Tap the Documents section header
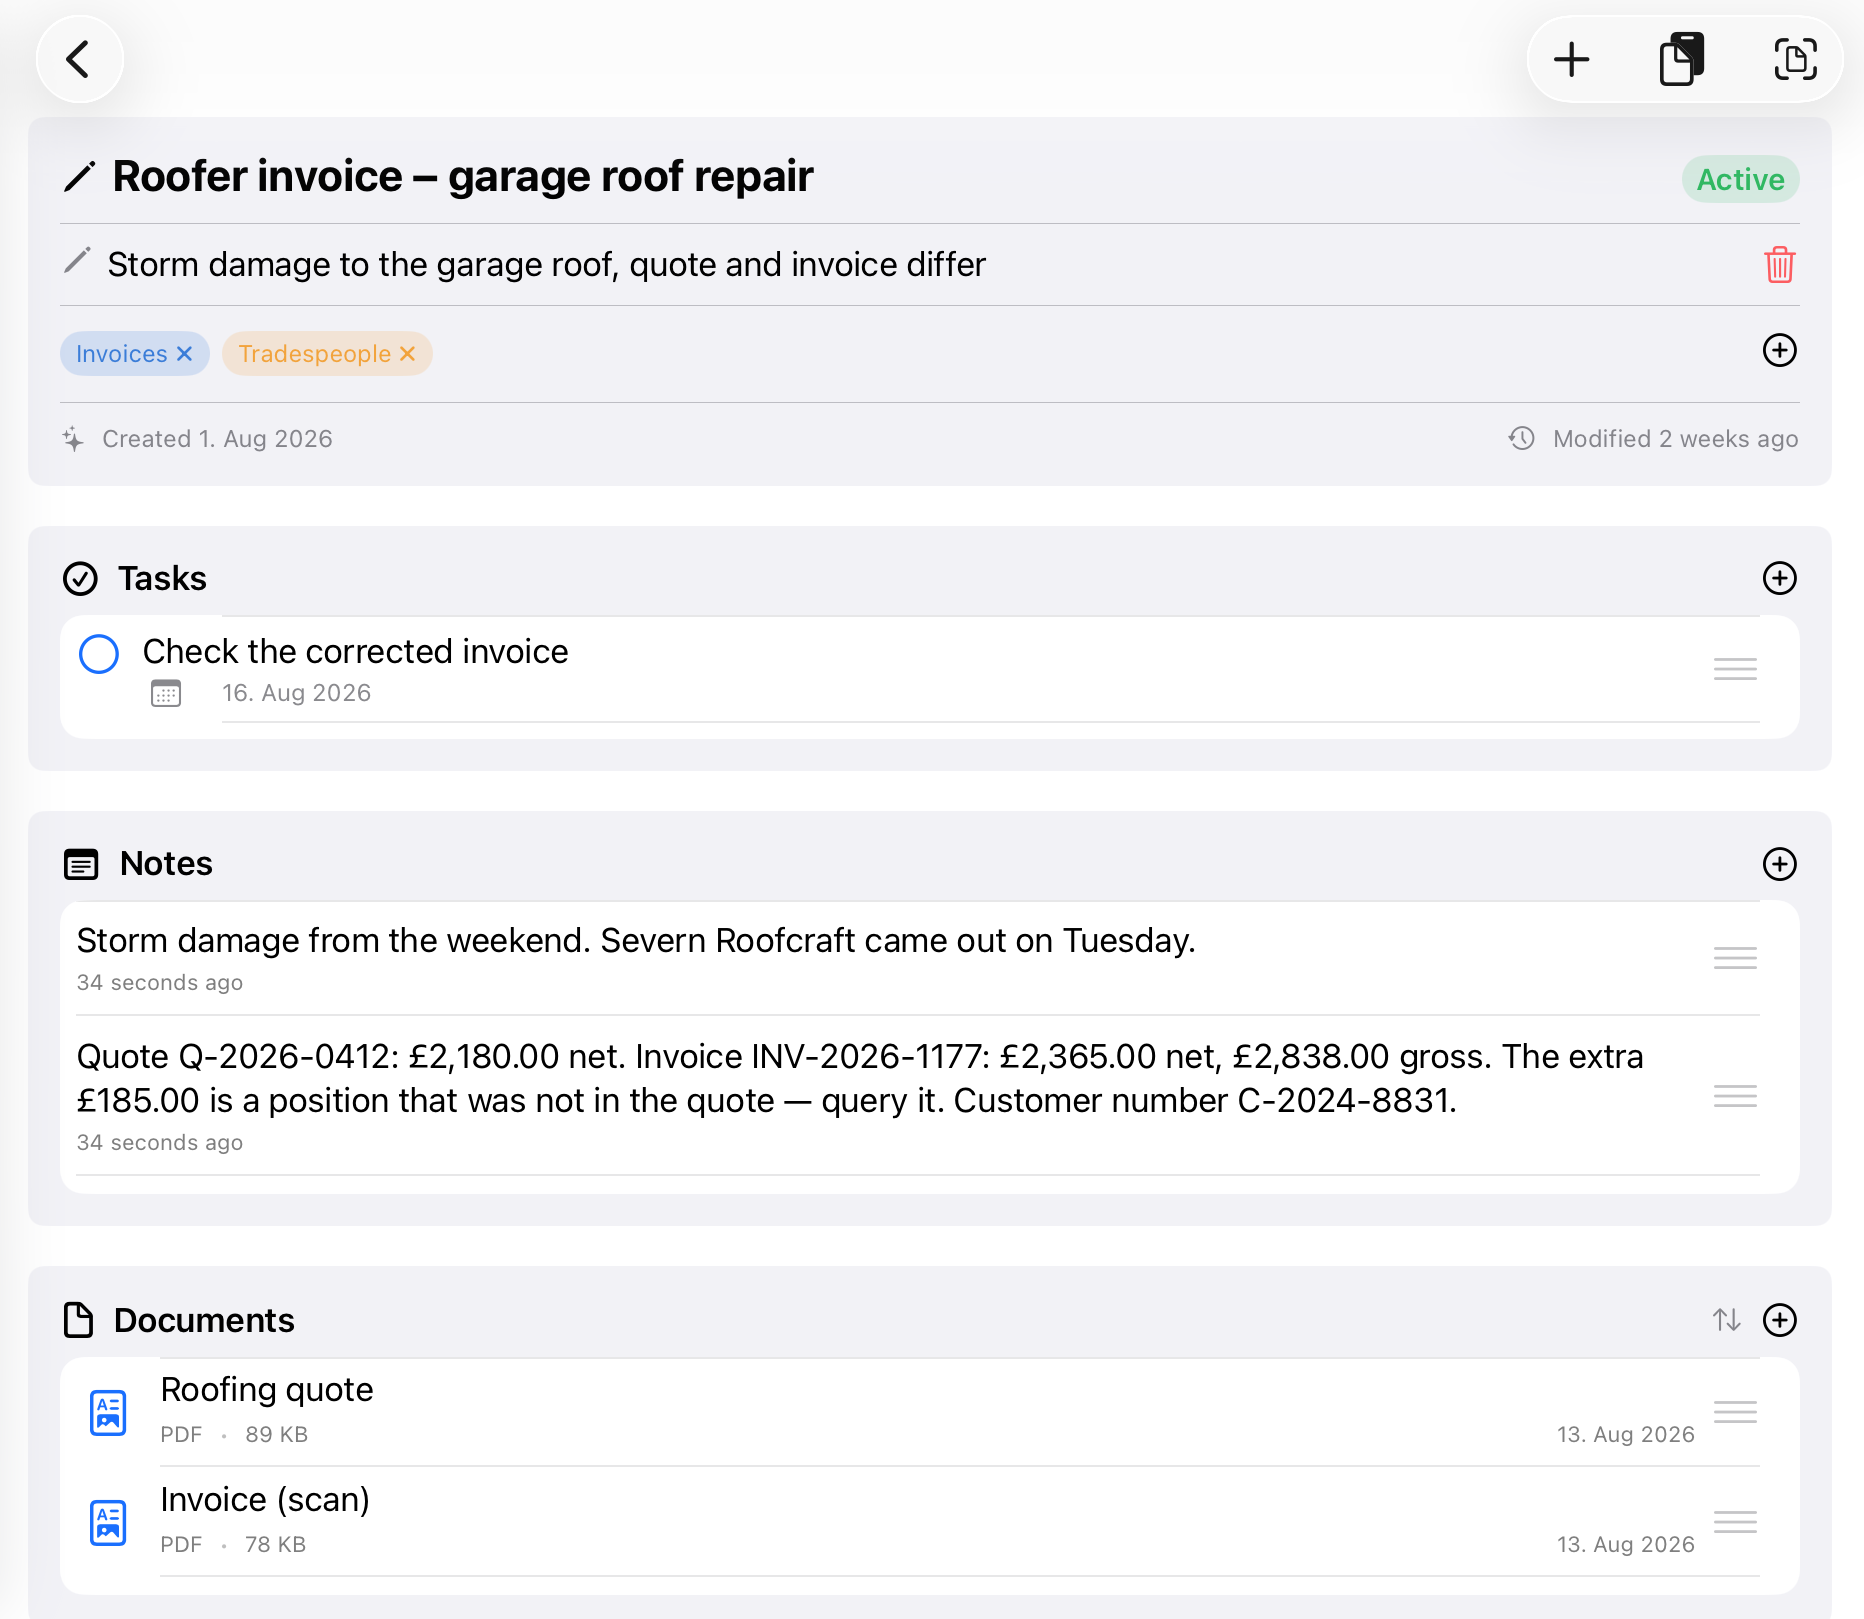The width and height of the screenshot is (1864, 1619). click(204, 1320)
